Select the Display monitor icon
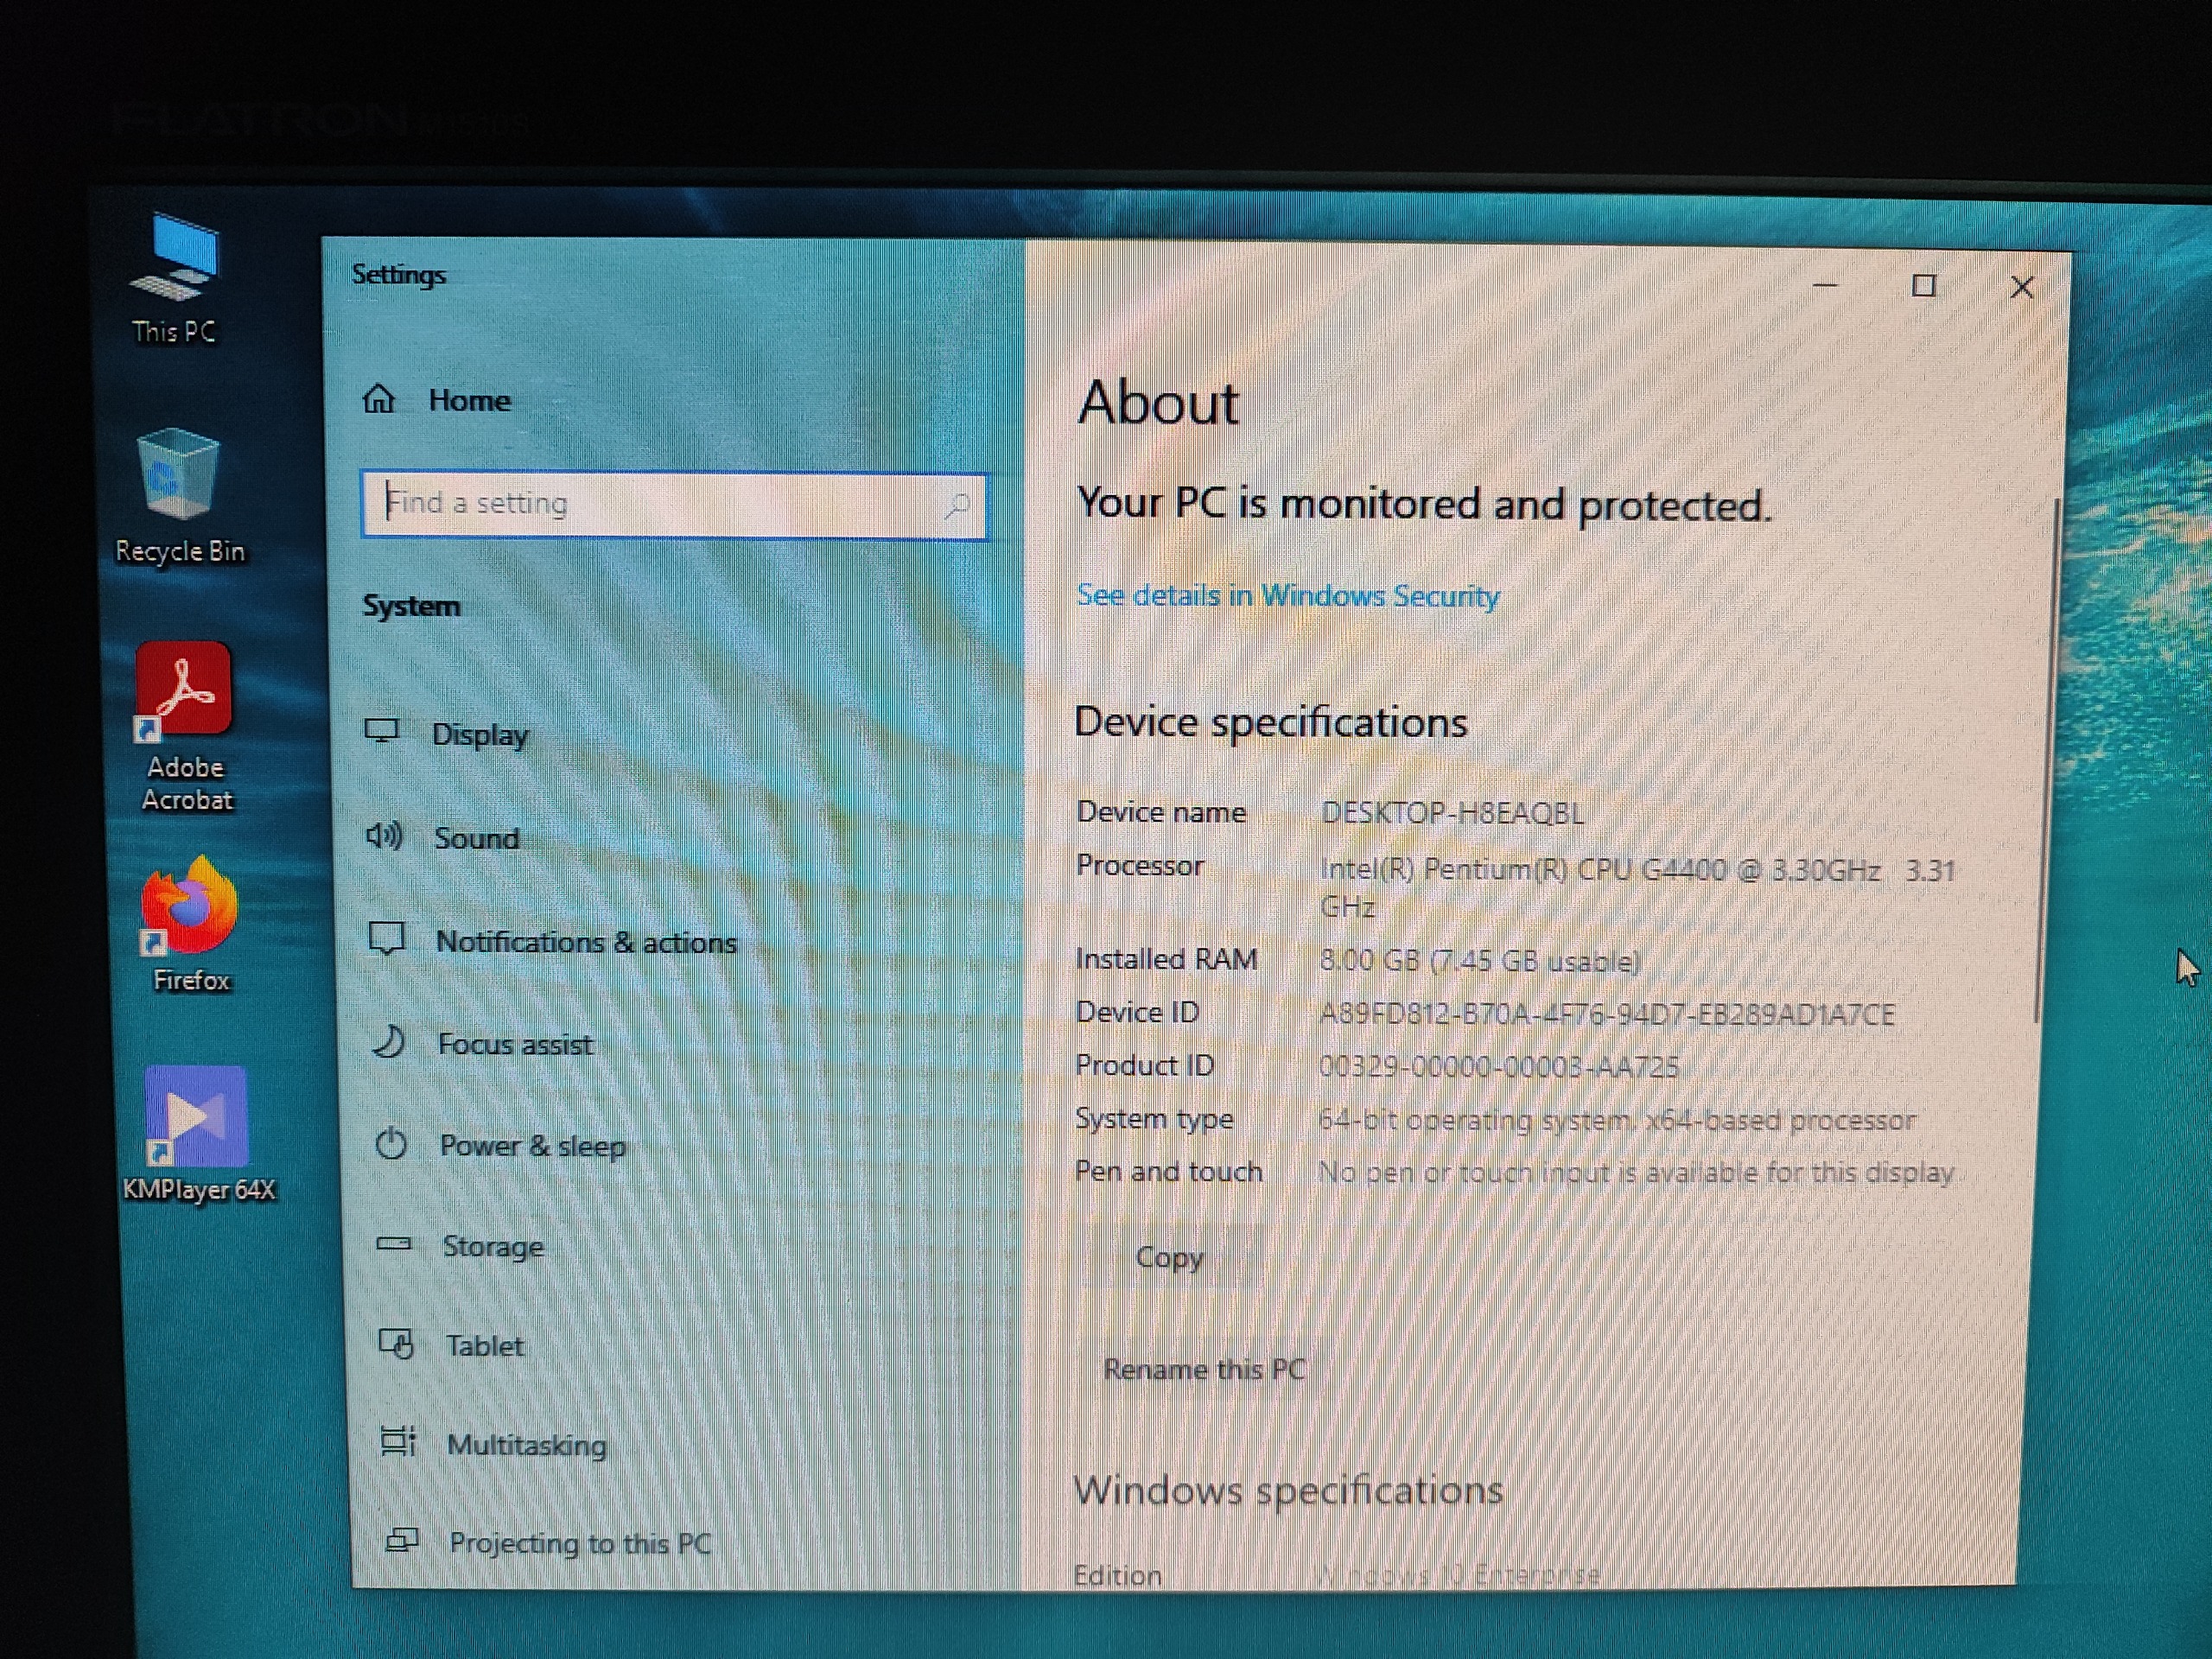This screenshot has width=2212, height=1659. tap(382, 732)
